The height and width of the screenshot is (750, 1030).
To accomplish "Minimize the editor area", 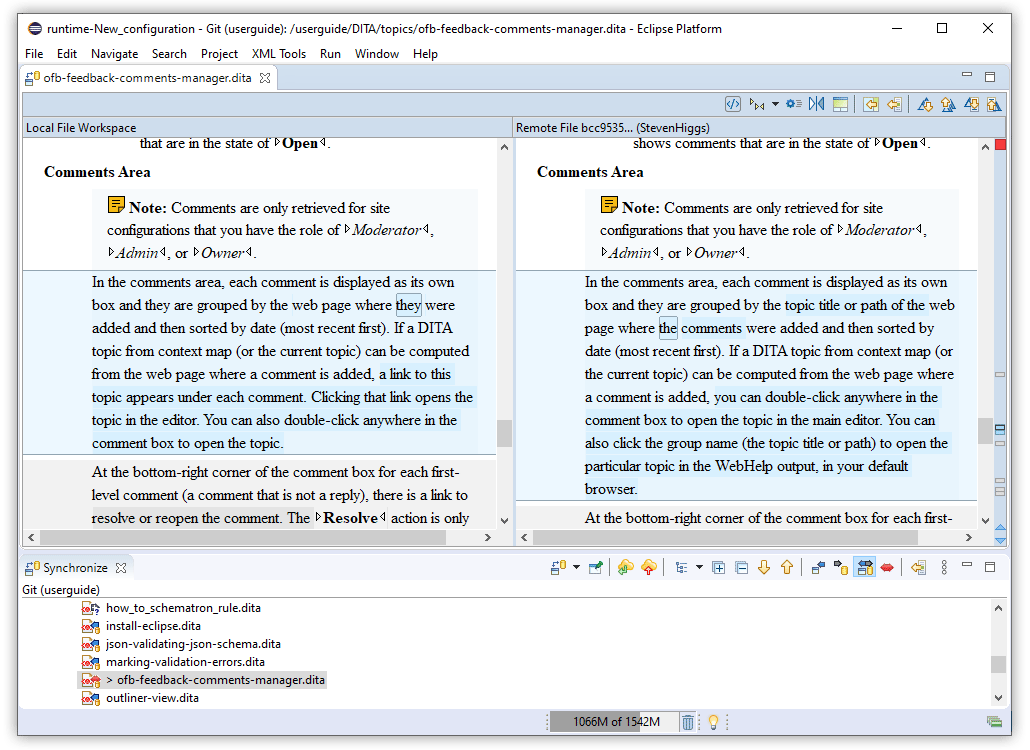I will click(967, 76).
